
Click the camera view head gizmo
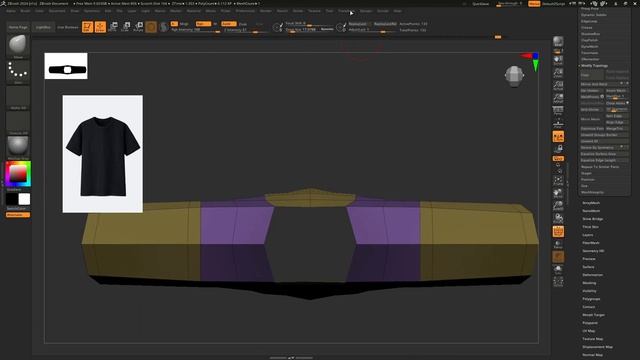(x=514, y=76)
